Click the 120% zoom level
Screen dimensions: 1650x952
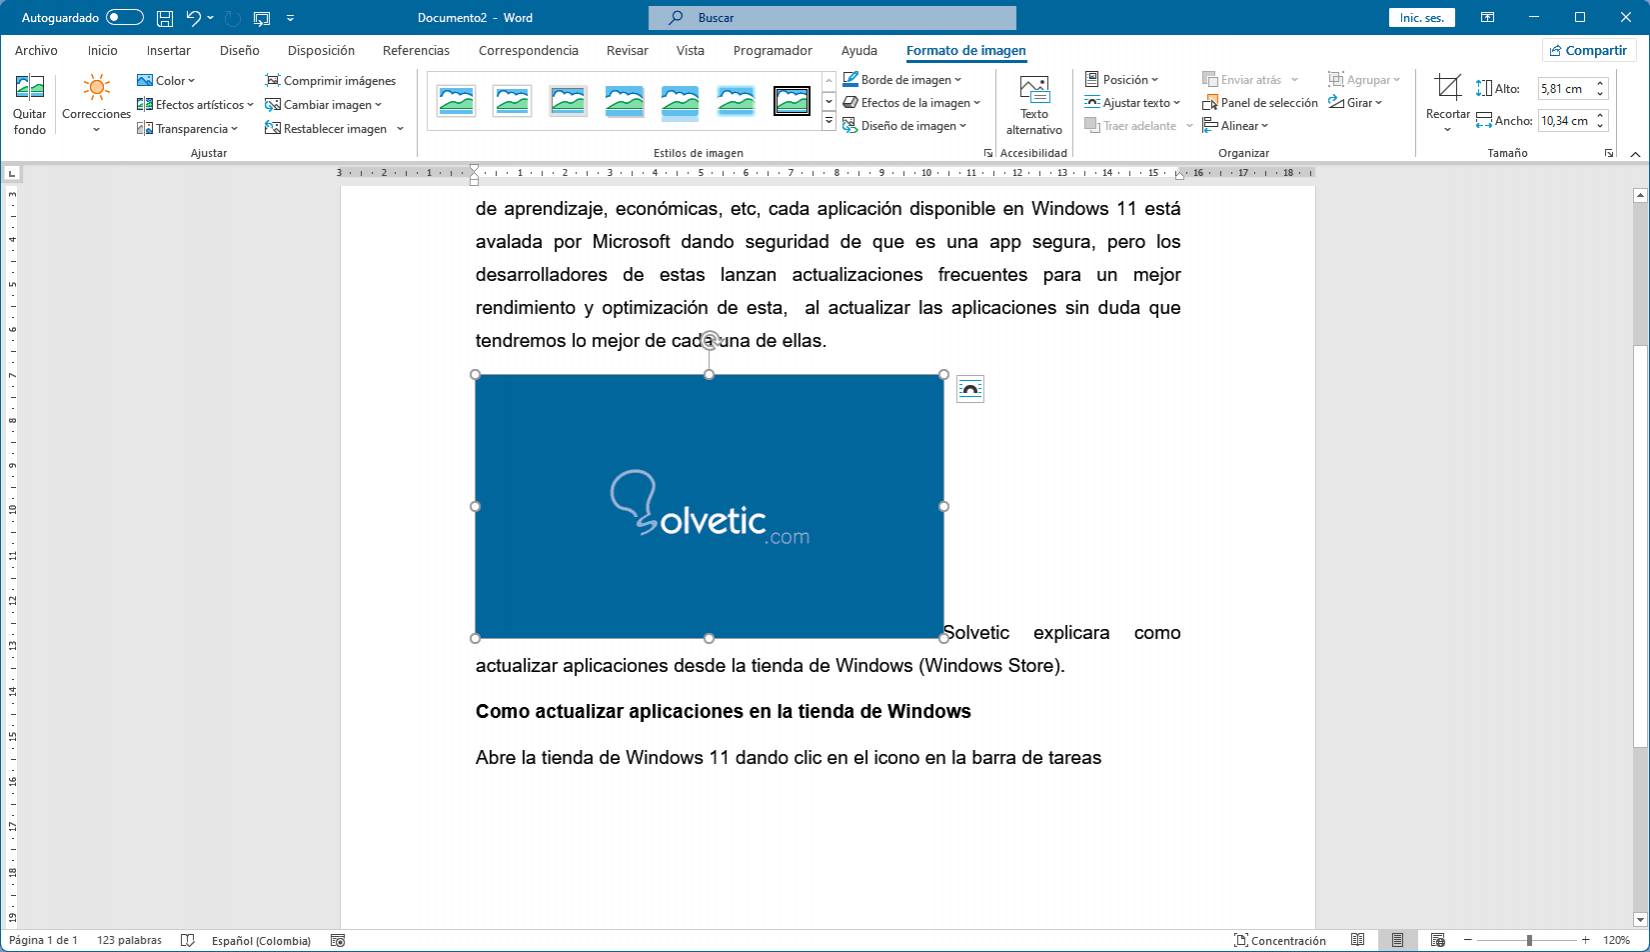tap(1617, 940)
